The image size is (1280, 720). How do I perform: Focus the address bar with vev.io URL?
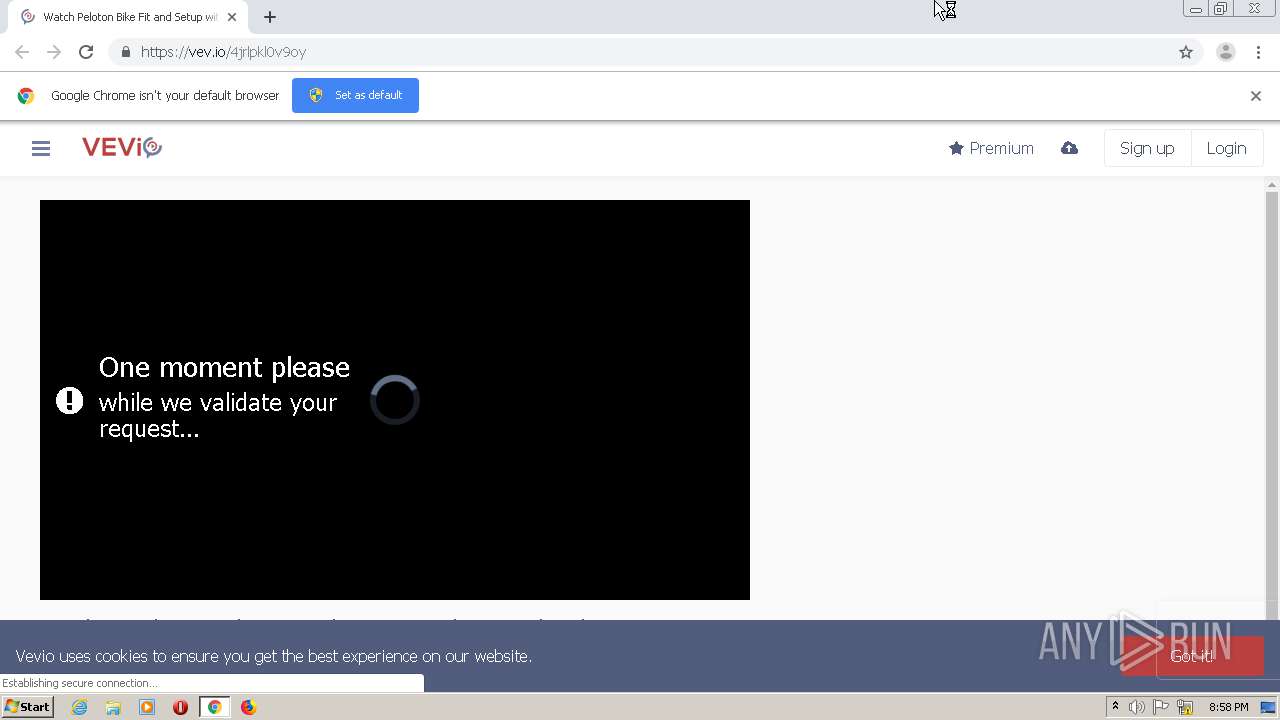click(640, 52)
